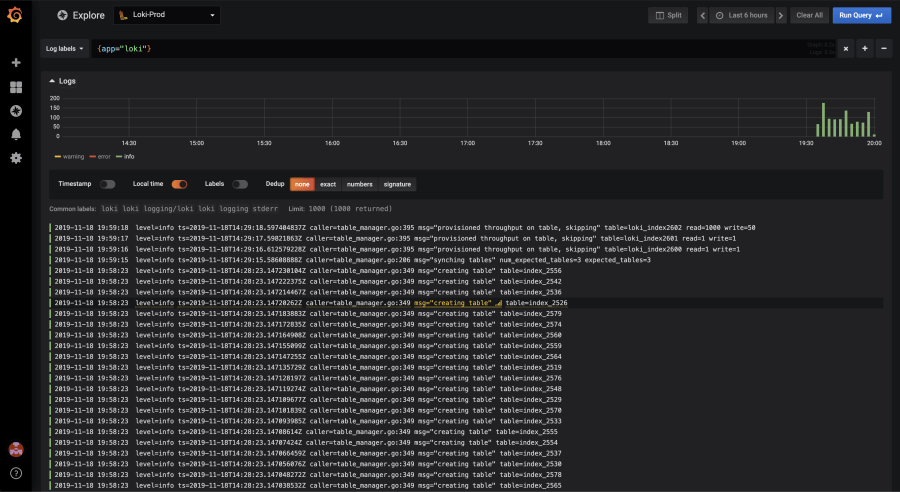Disable the Local time toggle
Image resolution: width=900 pixels, height=492 pixels.
pyautogui.click(x=180, y=184)
